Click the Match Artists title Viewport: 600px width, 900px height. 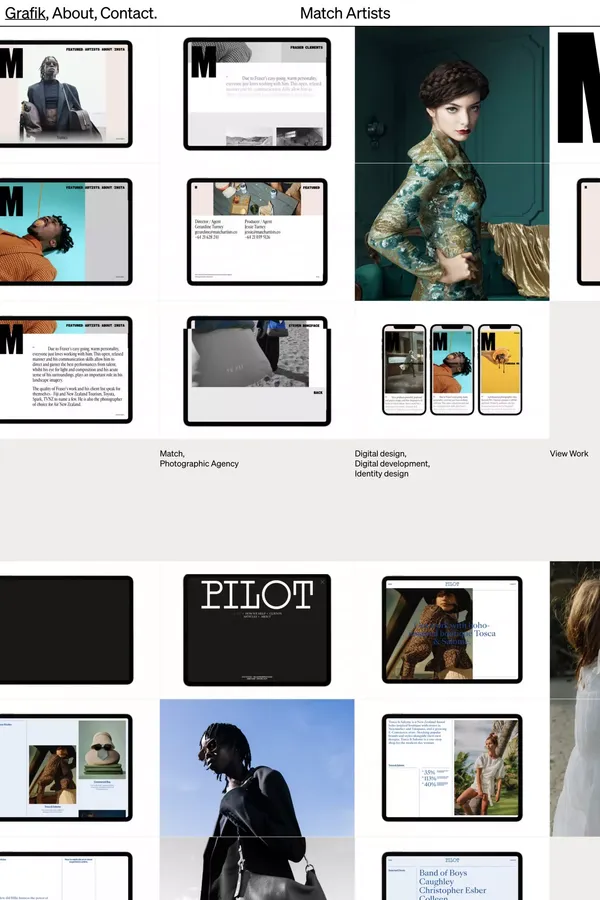coord(345,13)
